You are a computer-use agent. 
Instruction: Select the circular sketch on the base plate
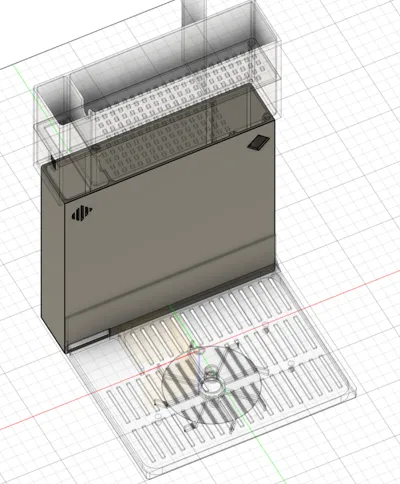[x=212, y=385]
